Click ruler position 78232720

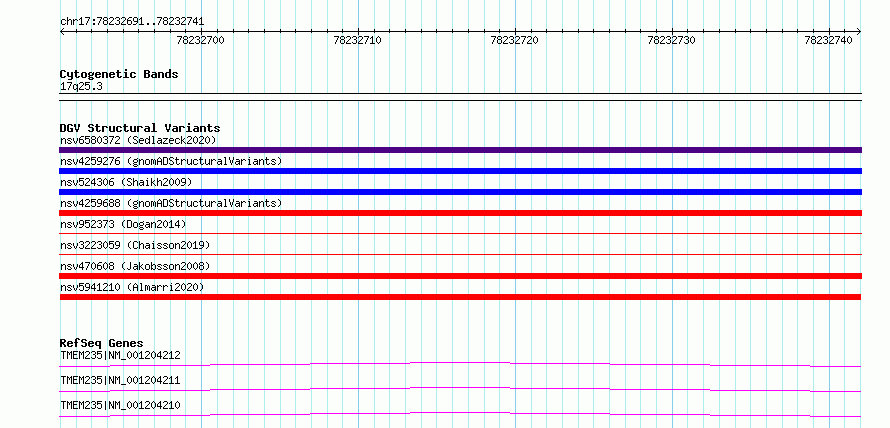(515, 40)
